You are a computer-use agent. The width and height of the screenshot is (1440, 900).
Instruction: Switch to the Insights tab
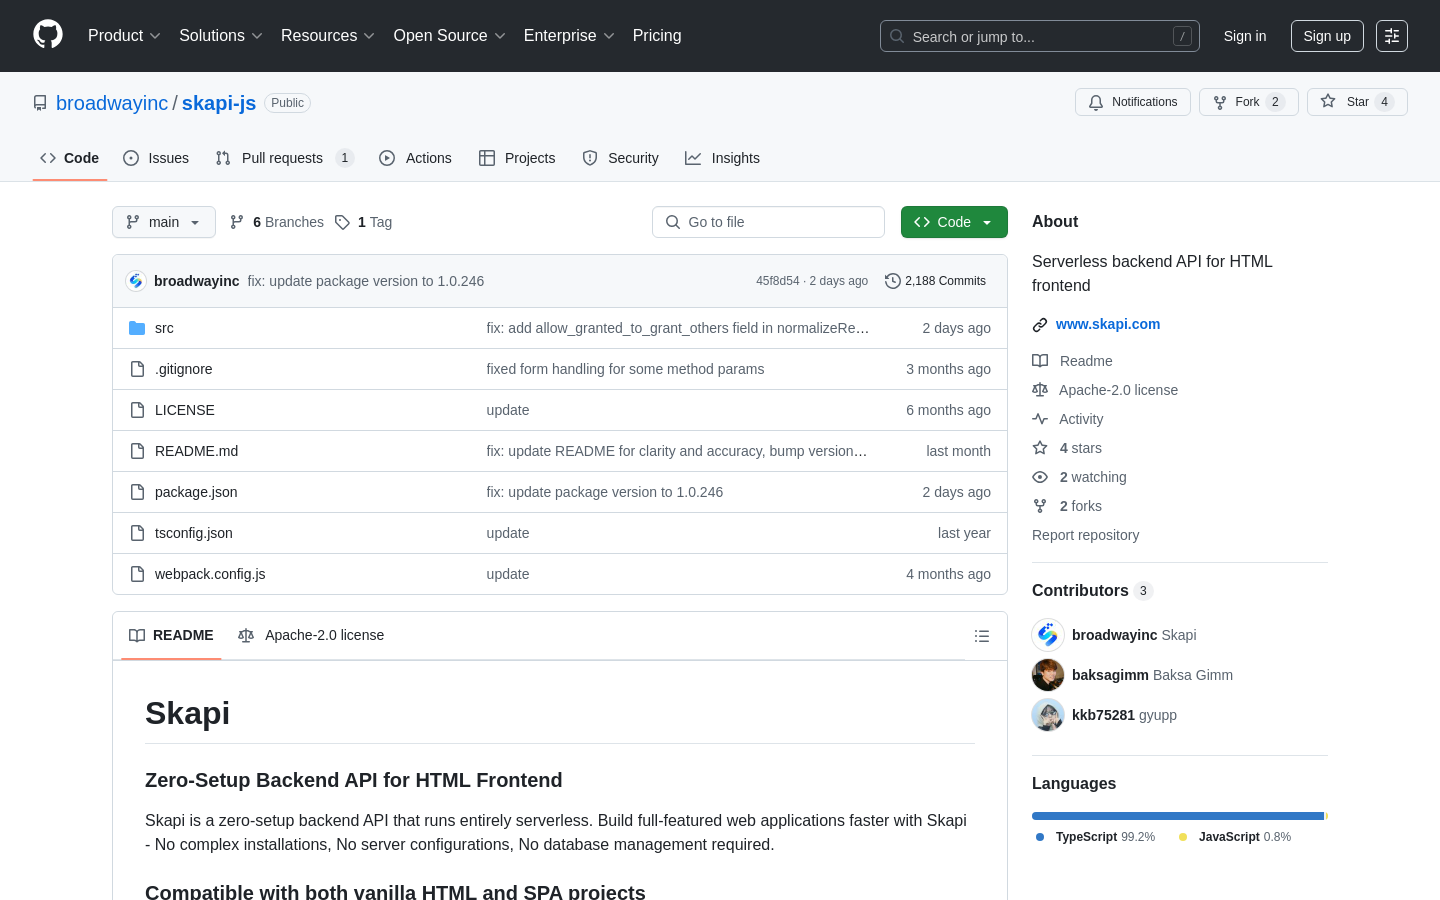pos(722,158)
